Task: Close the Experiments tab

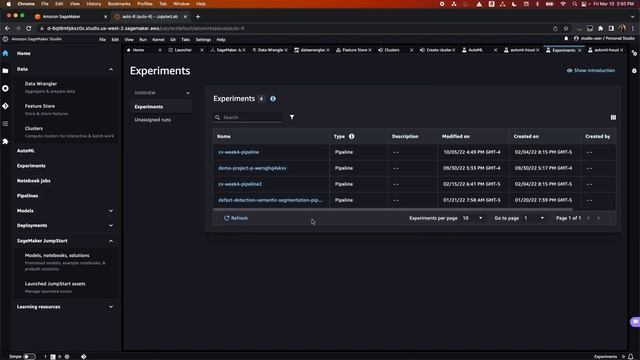Action: (x=580, y=50)
